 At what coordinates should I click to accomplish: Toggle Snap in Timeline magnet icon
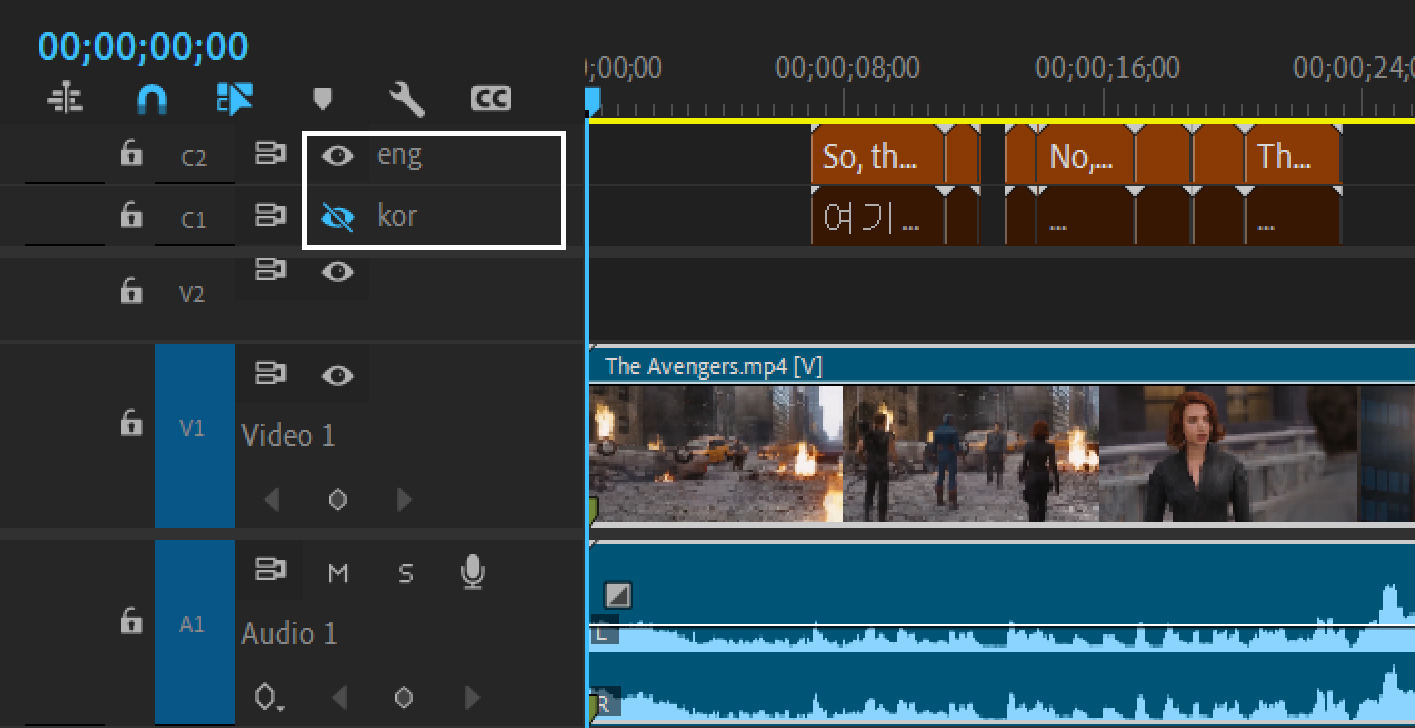click(152, 98)
